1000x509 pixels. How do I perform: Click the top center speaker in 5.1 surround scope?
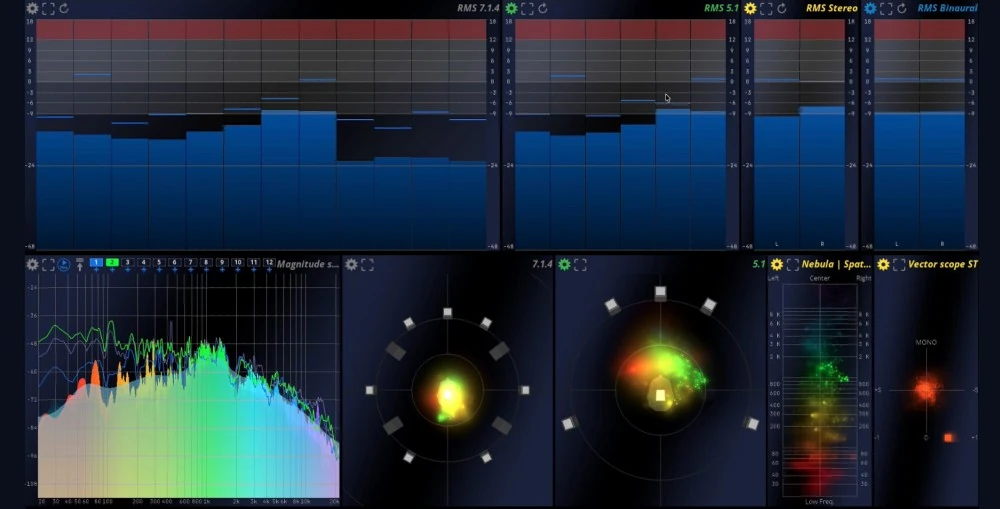tap(660, 293)
